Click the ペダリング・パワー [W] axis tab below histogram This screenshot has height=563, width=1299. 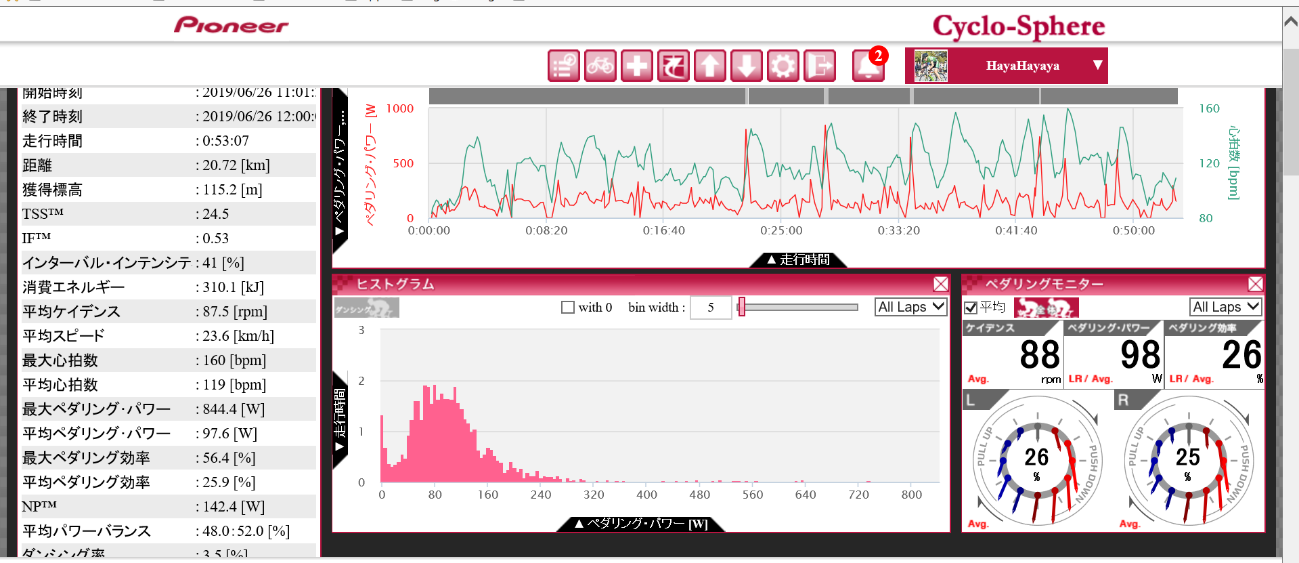coord(638,523)
